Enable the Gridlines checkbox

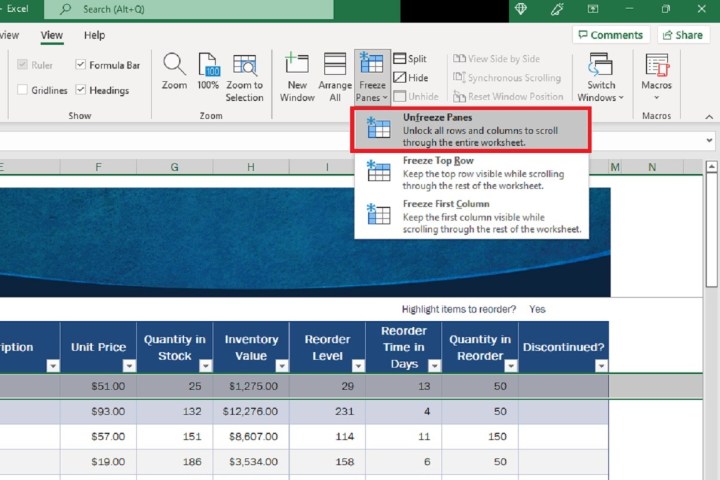(23, 90)
